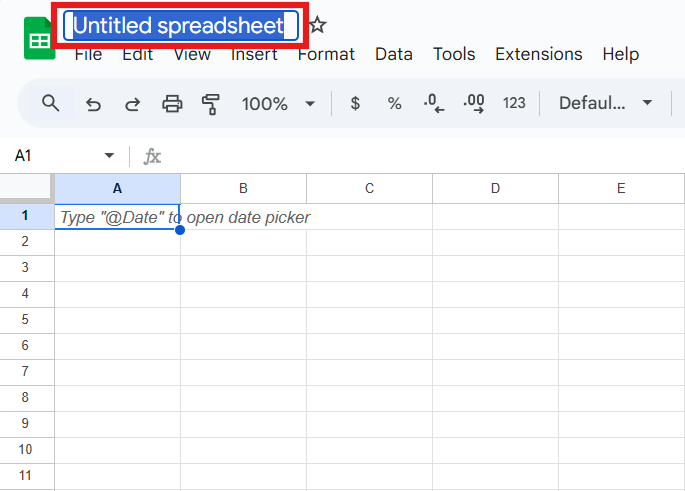Open the 123 more formats menu
Screen dimensions: 685x491
pos(514,103)
